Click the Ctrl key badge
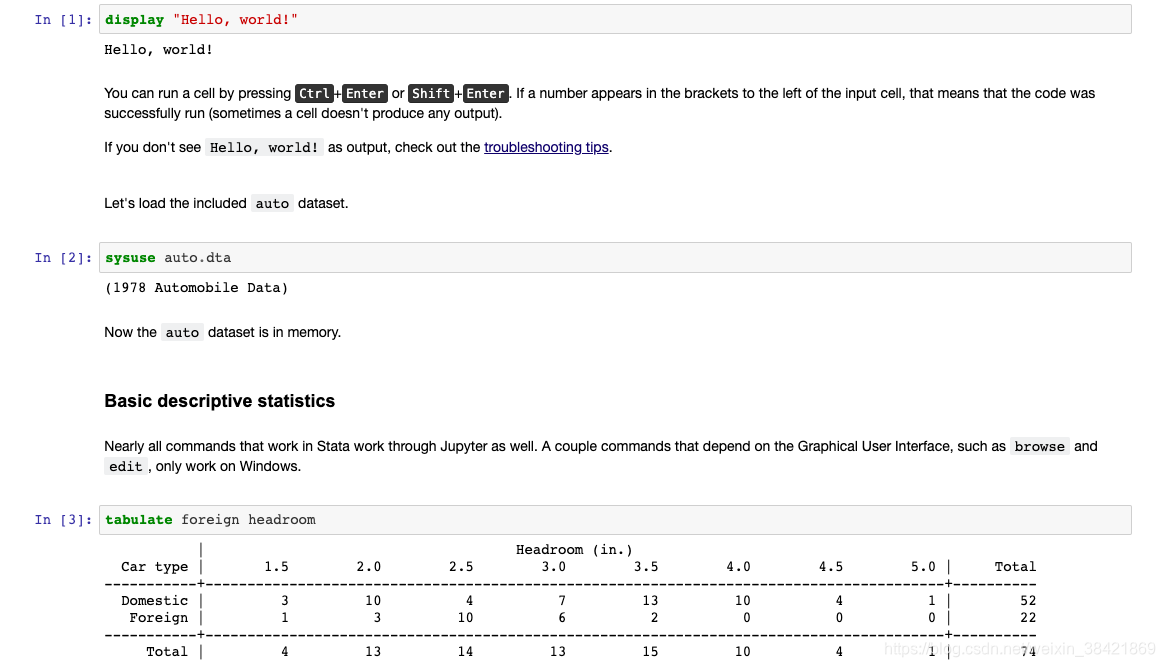The height and width of the screenshot is (667, 1165). tap(314, 93)
